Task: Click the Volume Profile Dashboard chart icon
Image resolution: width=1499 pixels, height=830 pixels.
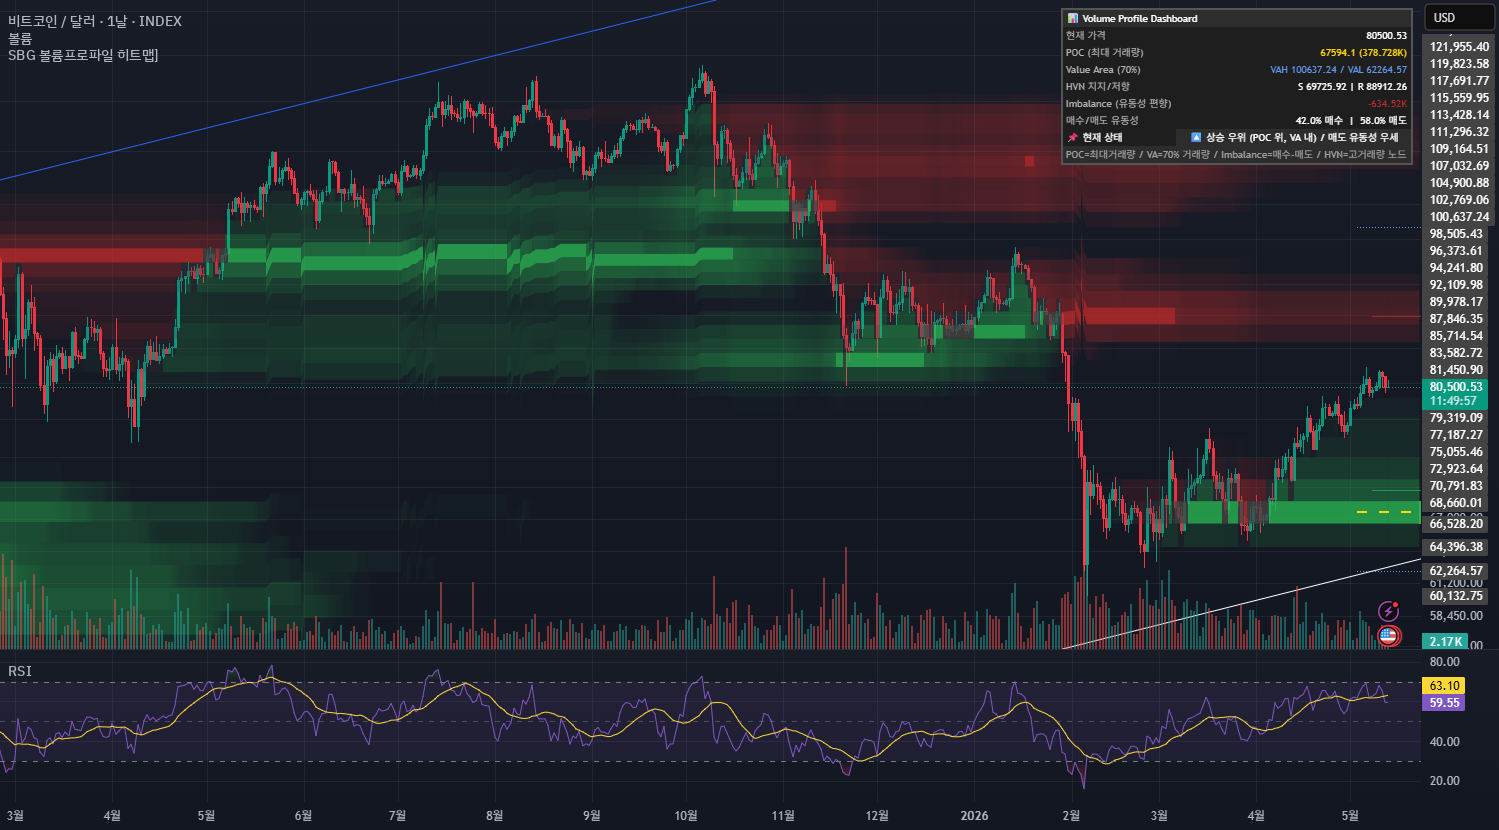Action: pyautogui.click(x=1072, y=18)
